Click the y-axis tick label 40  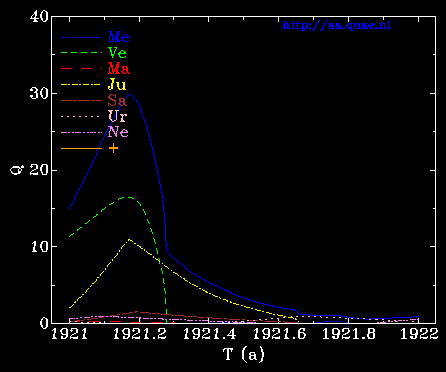tap(39, 16)
